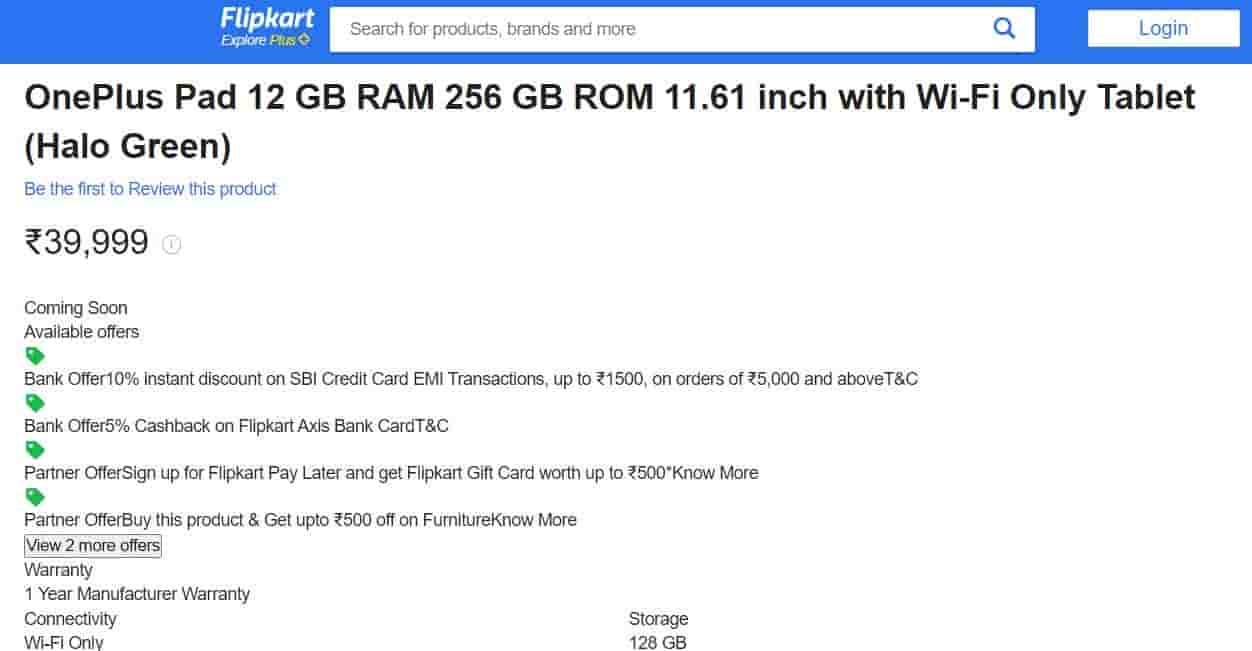Screen dimensions: 1252x651
Task: Focus the product search field
Action: 660,29
